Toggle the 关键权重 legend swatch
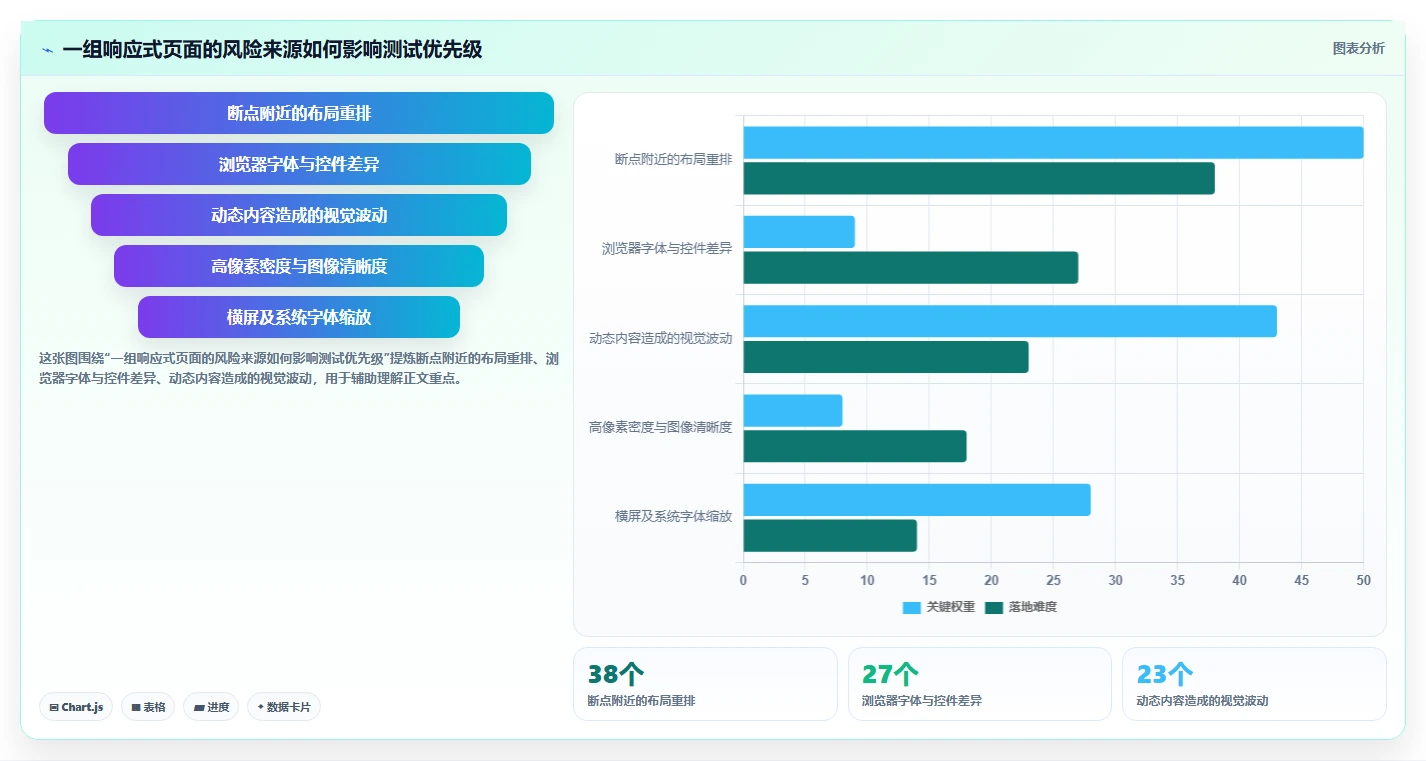1426x761 pixels. click(x=911, y=607)
